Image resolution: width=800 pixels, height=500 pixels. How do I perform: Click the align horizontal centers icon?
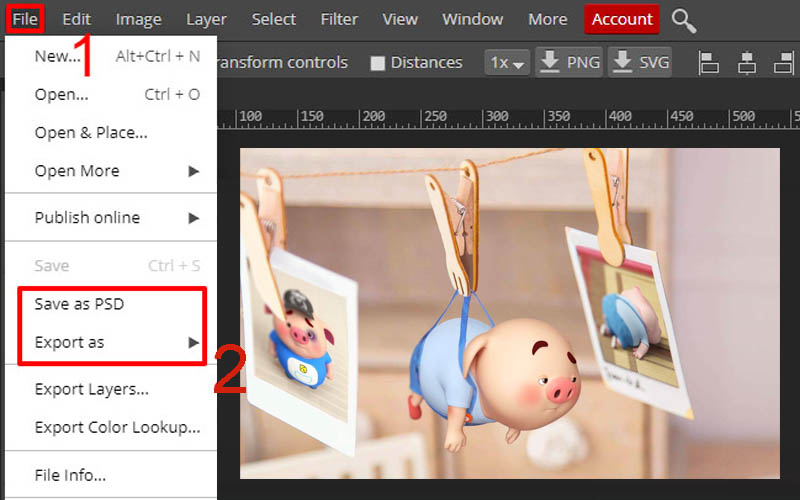746,63
